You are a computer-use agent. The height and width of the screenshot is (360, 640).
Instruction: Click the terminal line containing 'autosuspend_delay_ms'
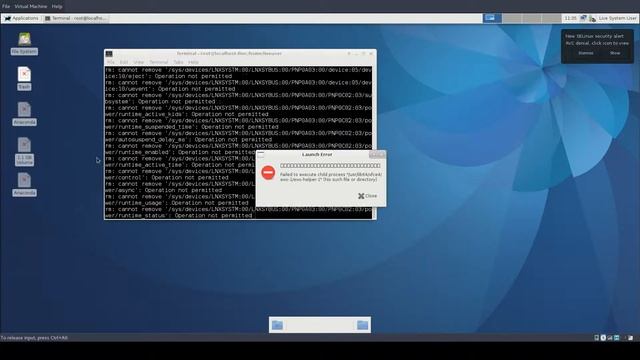[188, 140]
